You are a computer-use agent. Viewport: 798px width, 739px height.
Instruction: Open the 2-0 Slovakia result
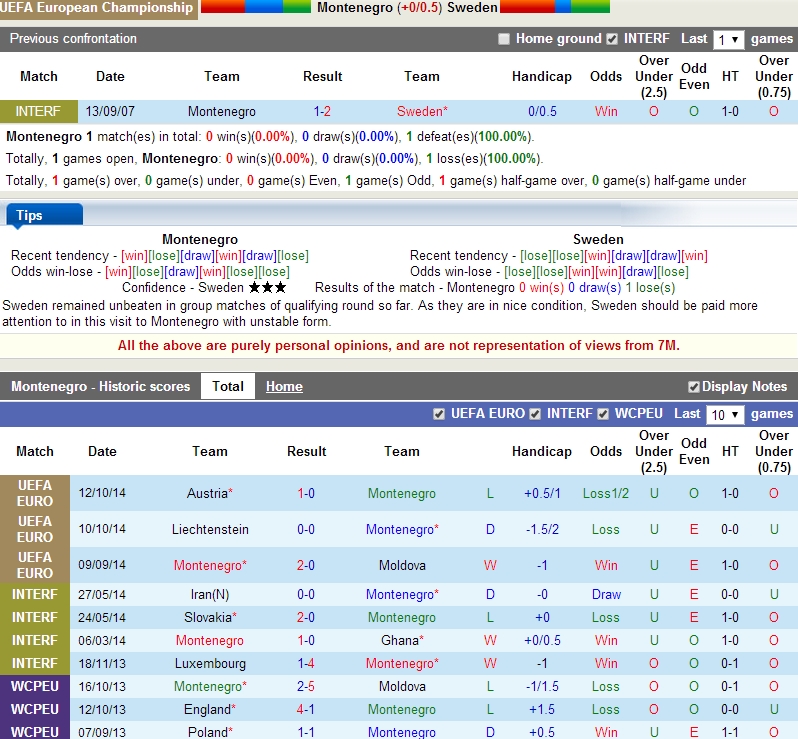click(306, 617)
